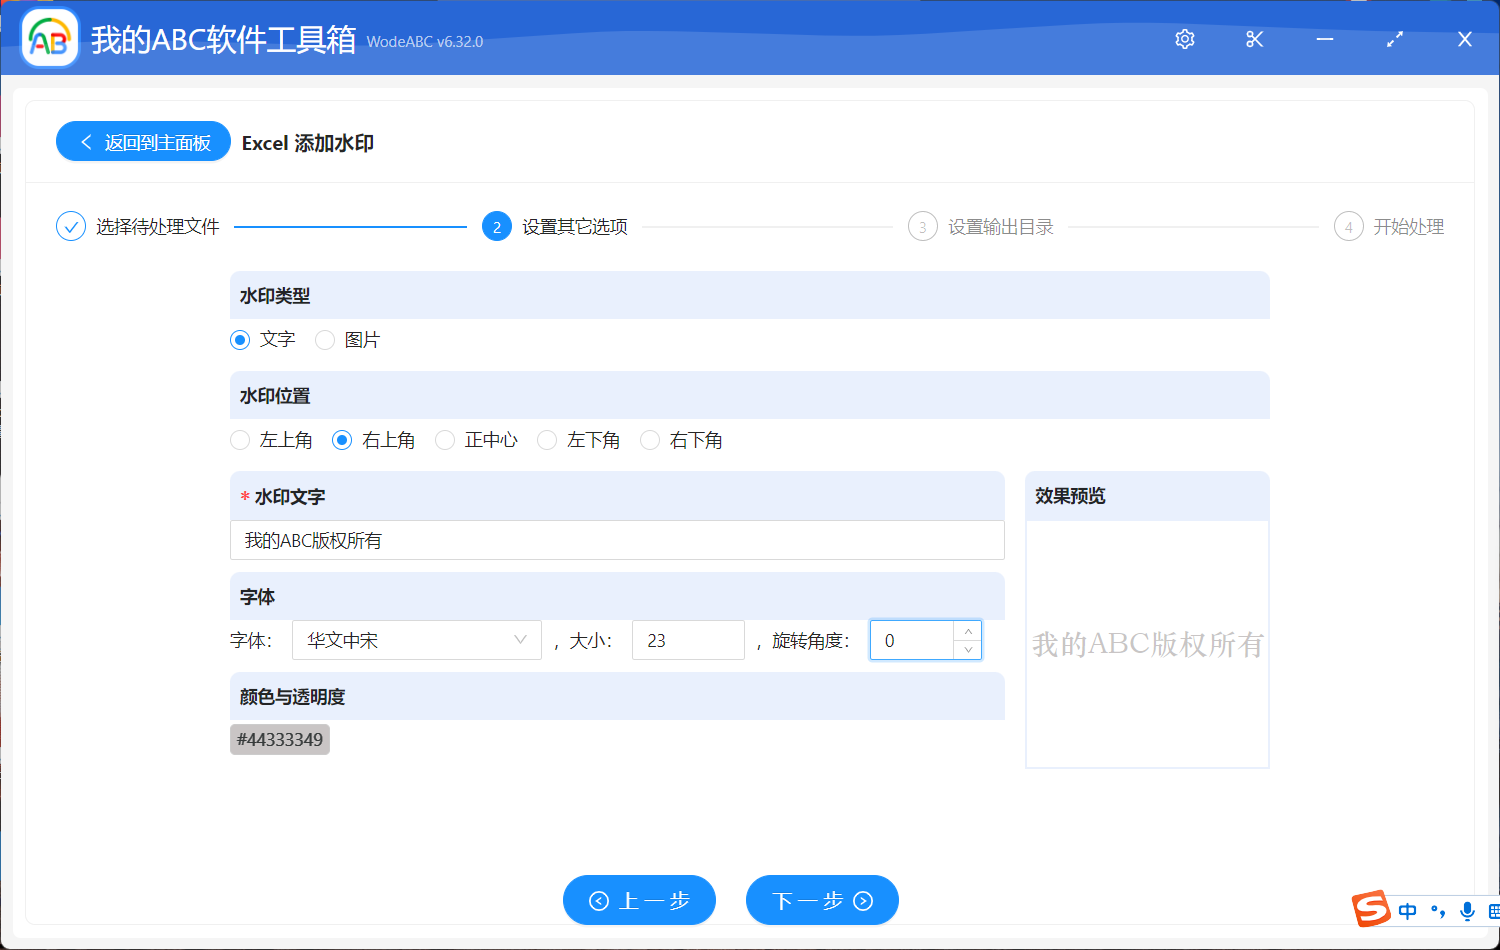The width and height of the screenshot is (1500, 950).
Task: Choose 左下角 as watermark position
Action: click(x=547, y=440)
